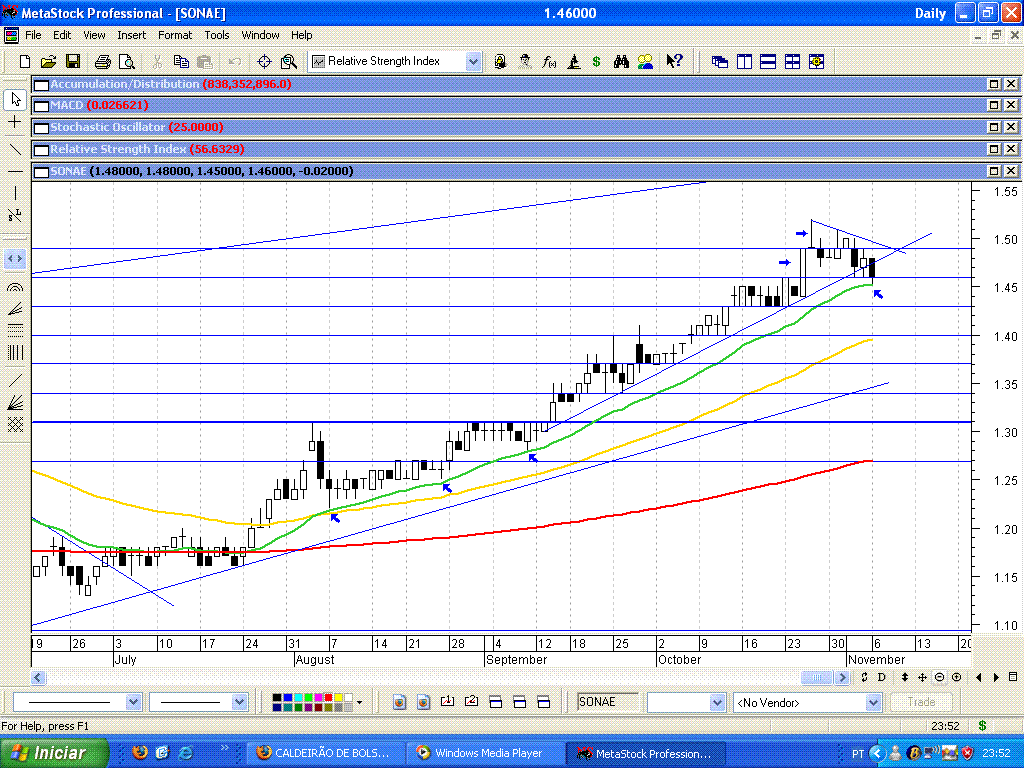Screen dimensions: 1025x768
Task: Click the Trade button
Action: [x=921, y=703]
